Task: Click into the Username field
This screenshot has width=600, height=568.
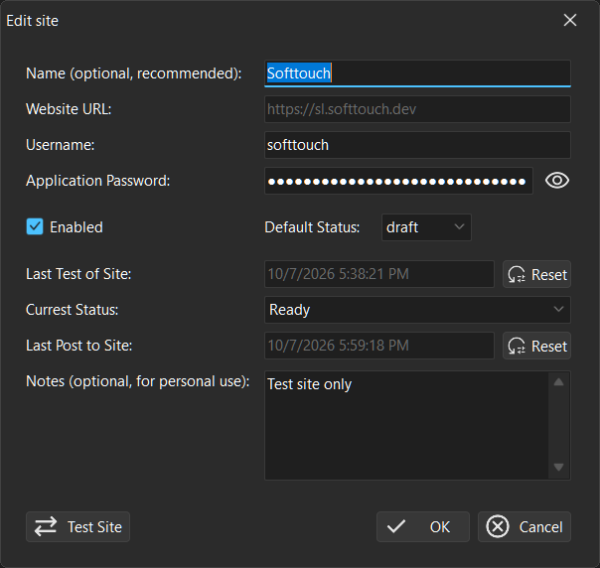Action: (417, 145)
